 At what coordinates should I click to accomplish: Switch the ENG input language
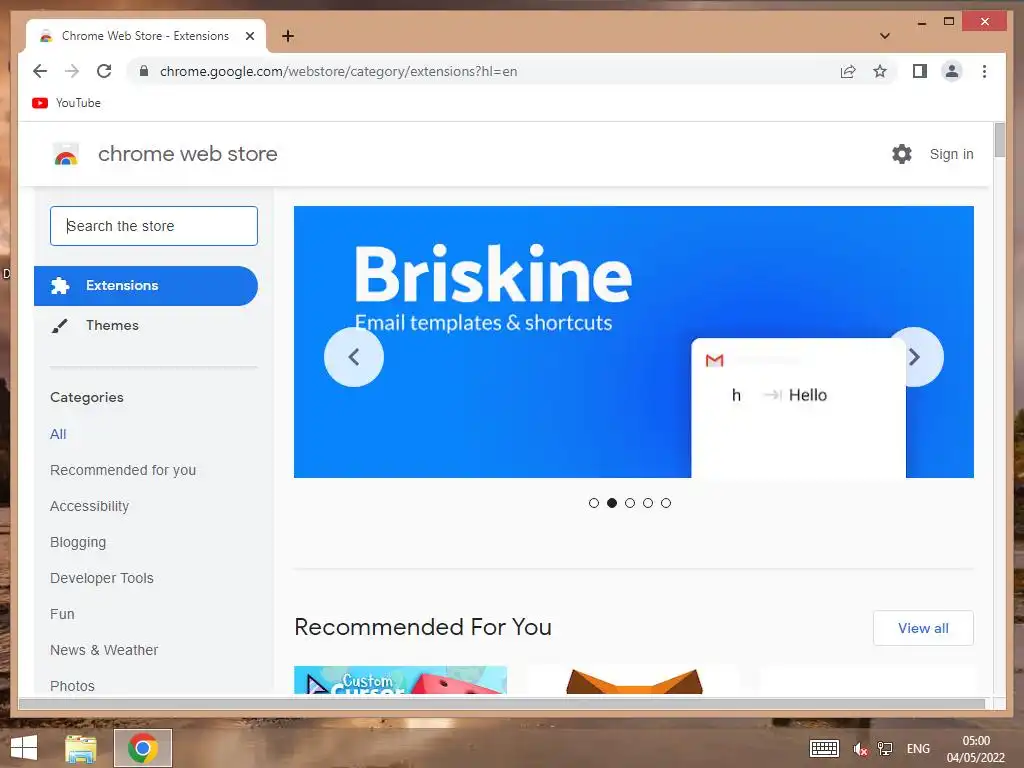pos(918,749)
